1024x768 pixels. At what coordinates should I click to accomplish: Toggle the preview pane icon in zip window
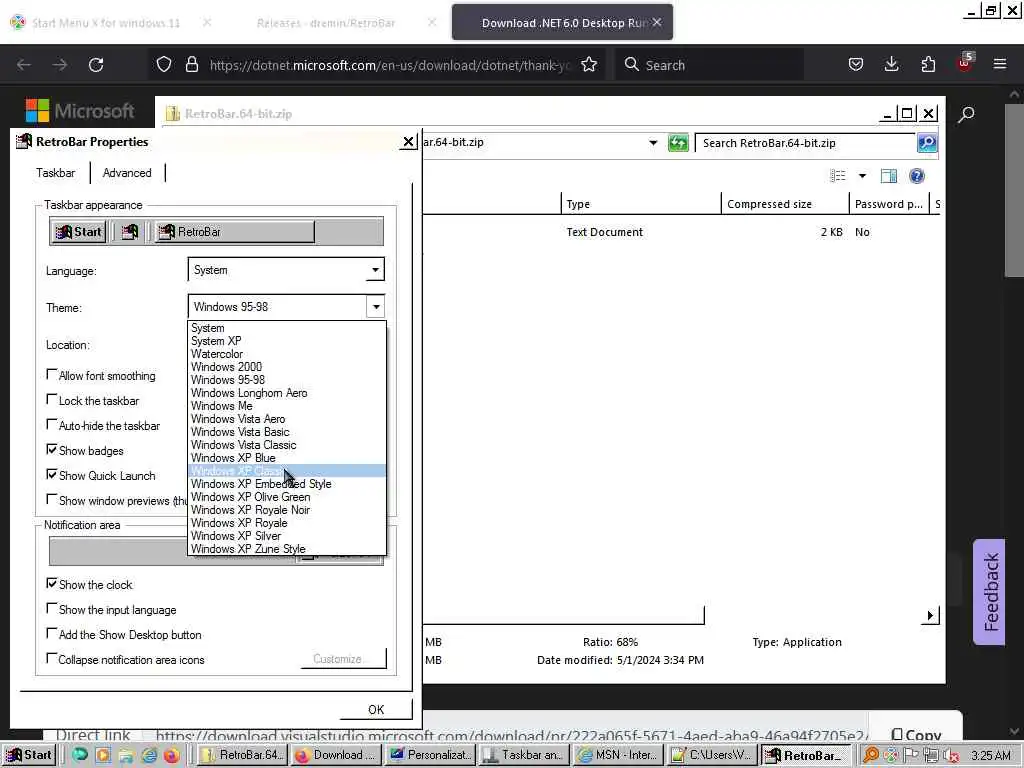pos(889,176)
